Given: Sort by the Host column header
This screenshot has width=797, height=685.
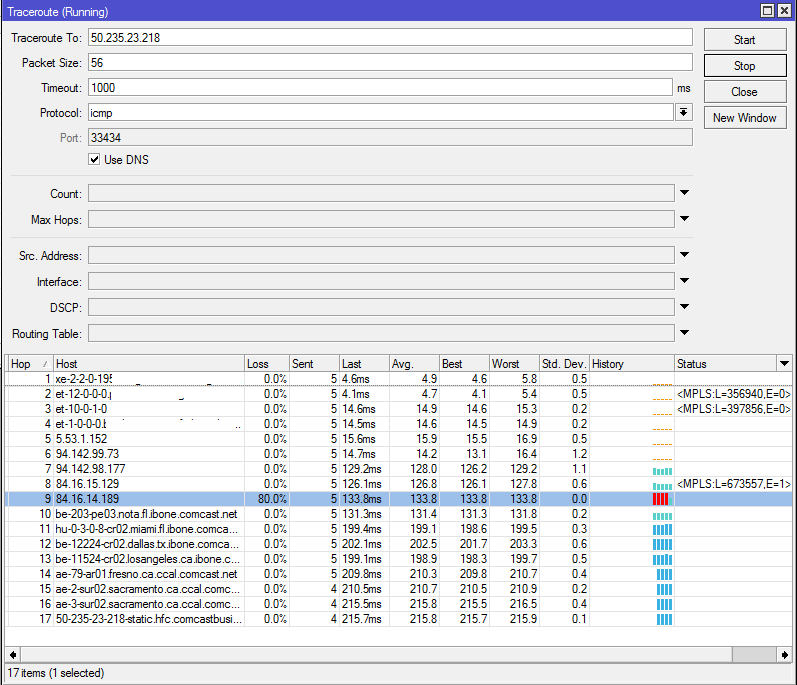Looking at the screenshot, I should pyautogui.click(x=149, y=364).
